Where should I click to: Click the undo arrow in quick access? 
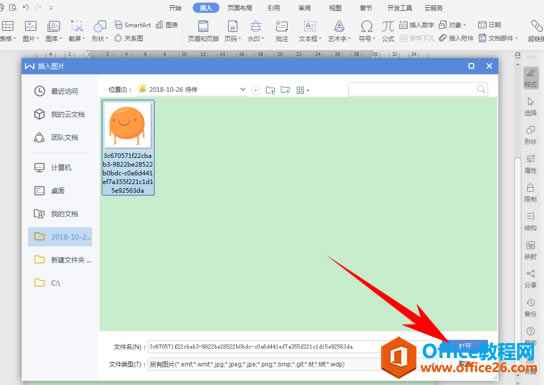click(26, 7)
